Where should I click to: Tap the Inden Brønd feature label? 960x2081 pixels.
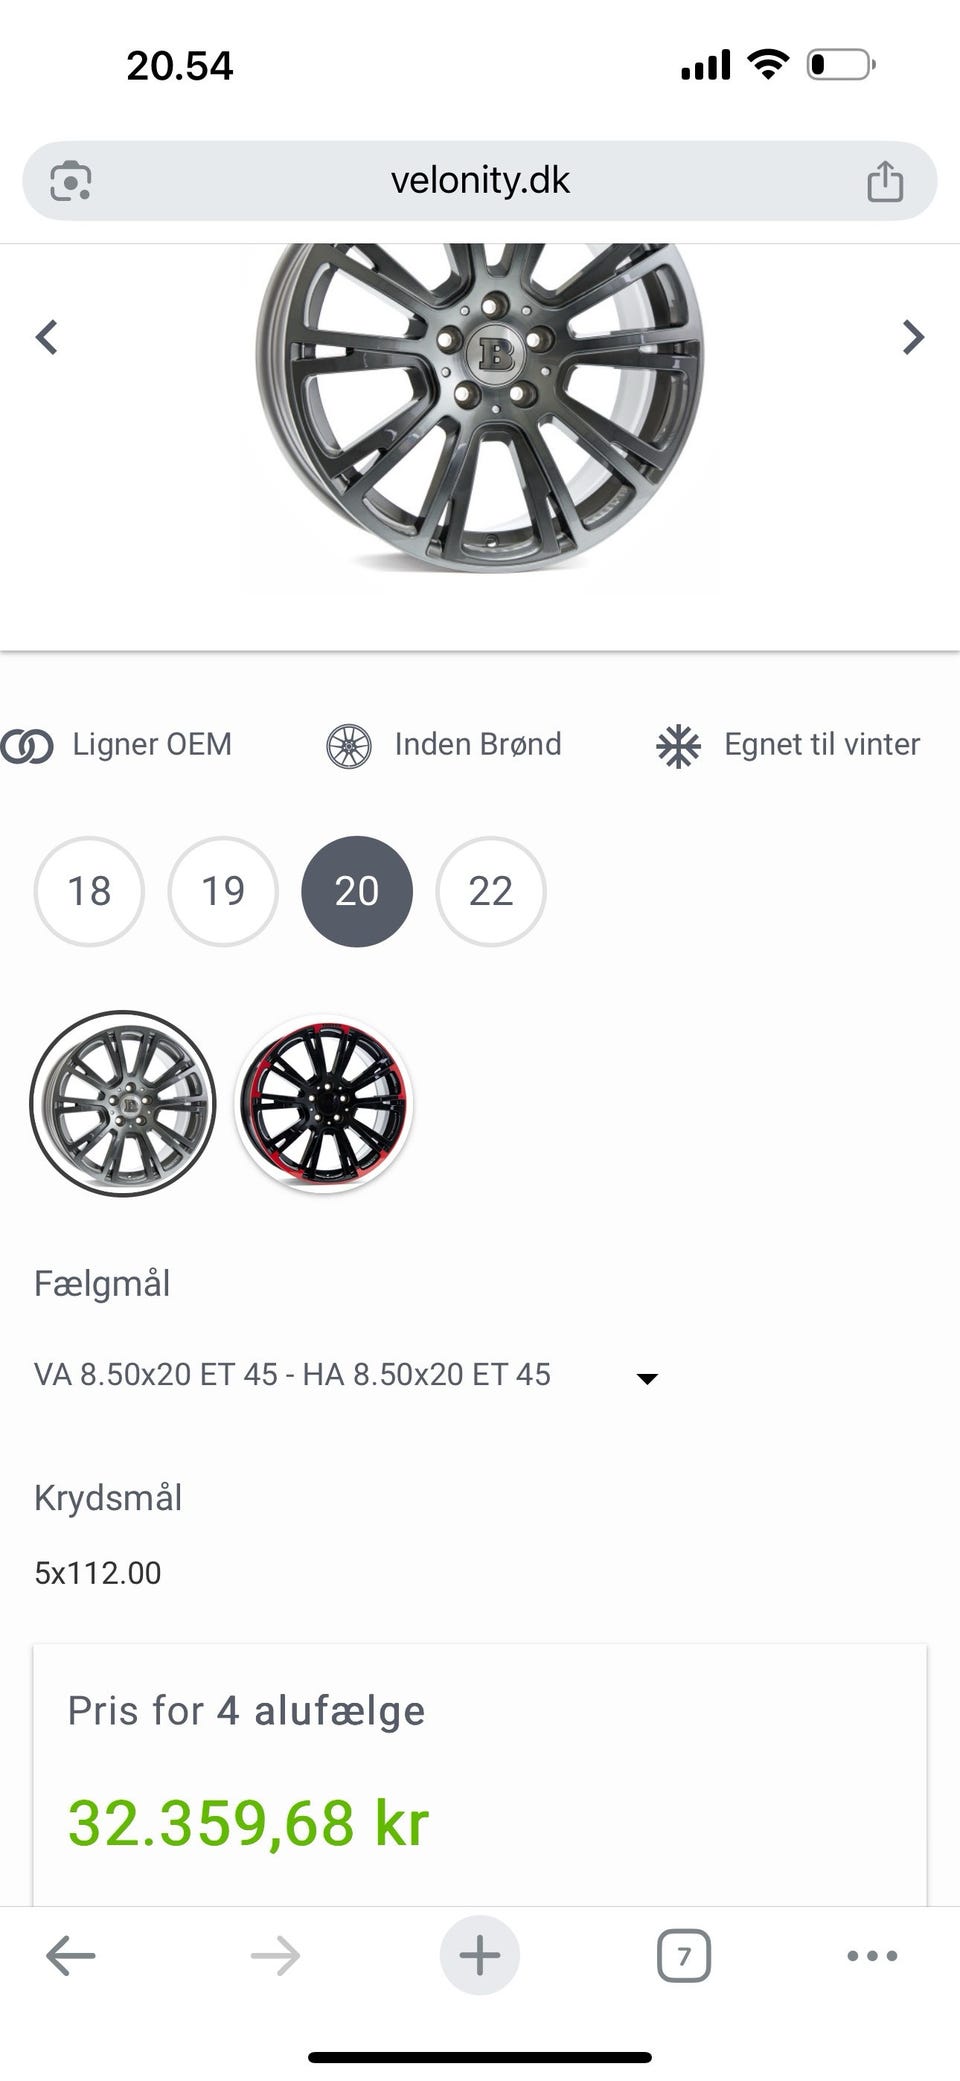(x=477, y=744)
